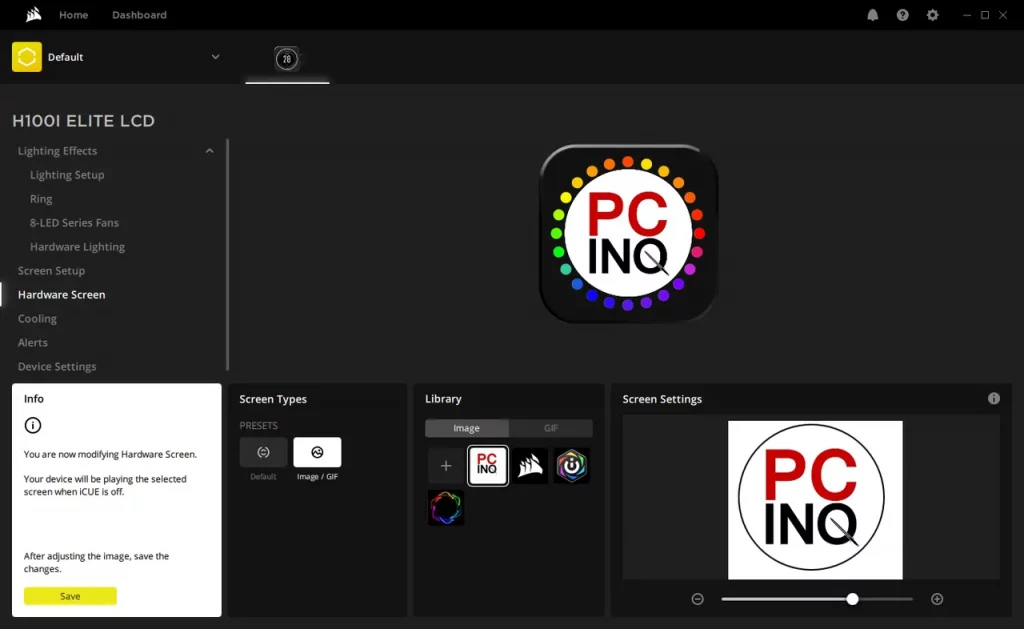Open the Default profile dropdown
Viewport: 1024px width, 629px height.
point(216,57)
